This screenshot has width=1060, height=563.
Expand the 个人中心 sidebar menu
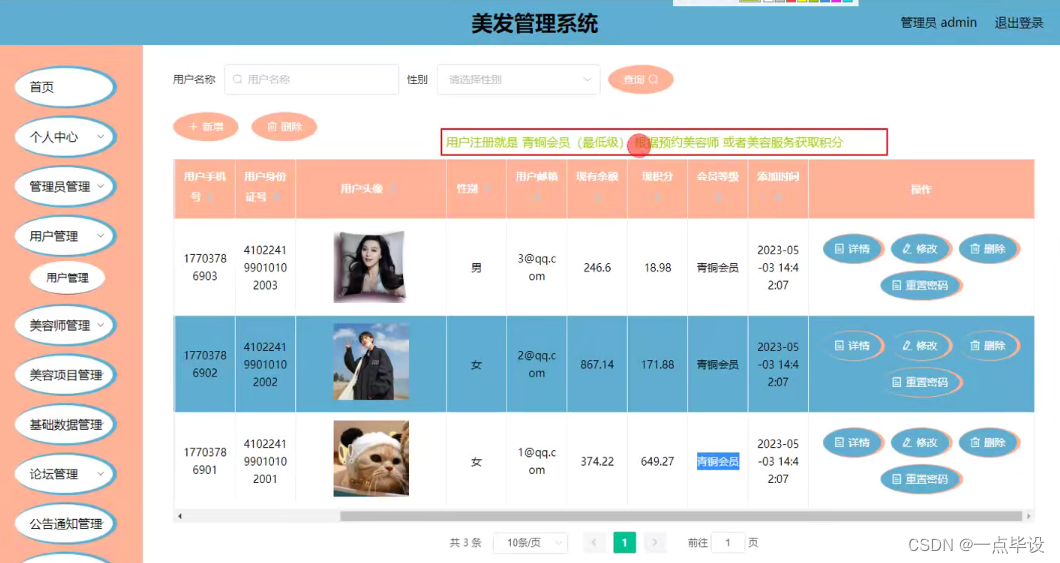(65, 137)
